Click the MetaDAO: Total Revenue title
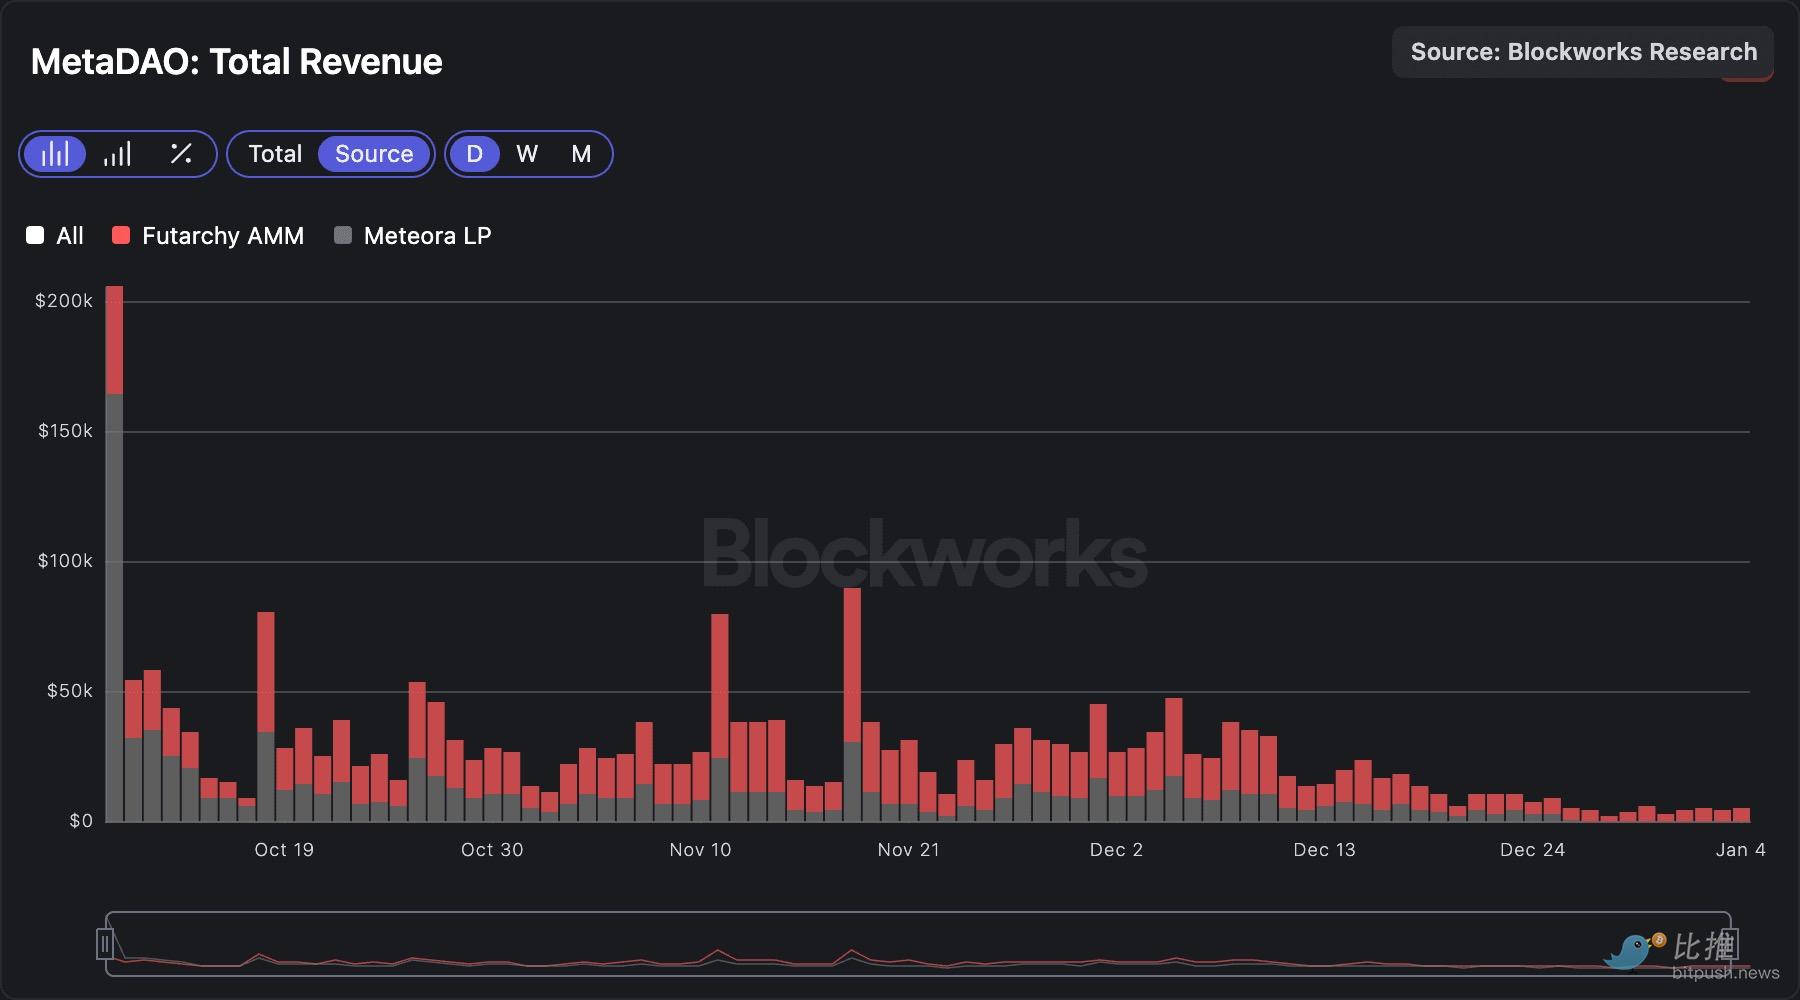 [237, 62]
